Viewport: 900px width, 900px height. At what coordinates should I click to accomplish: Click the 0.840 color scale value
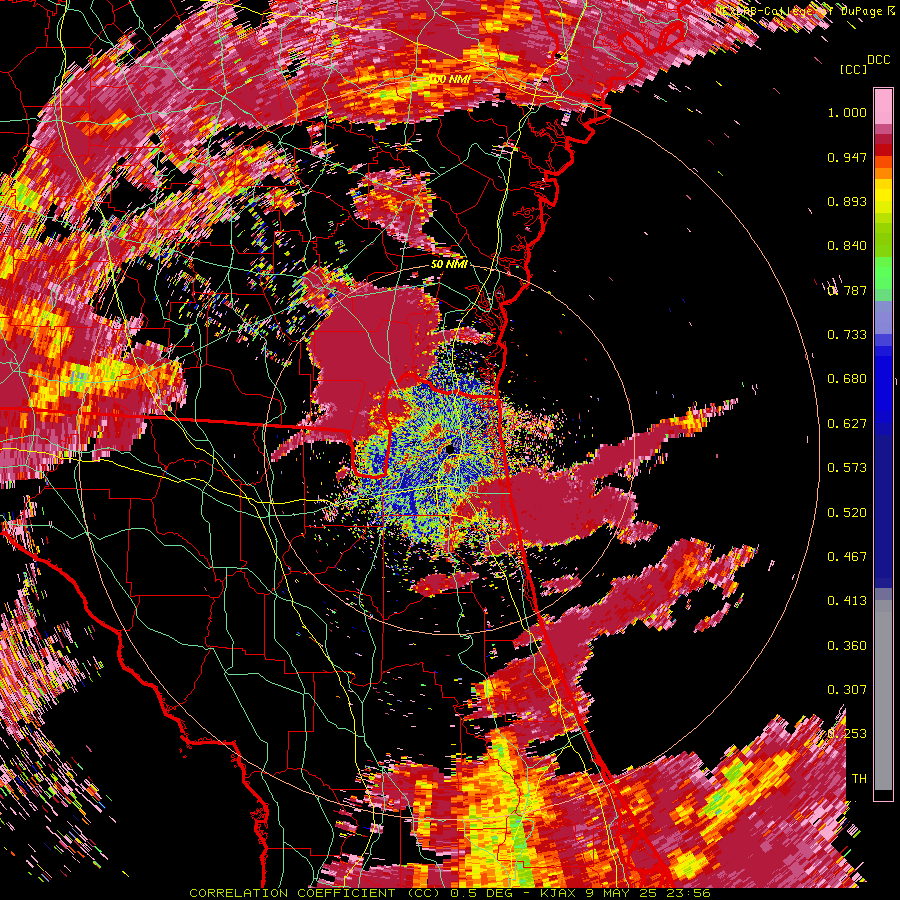click(x=847, y=246)
